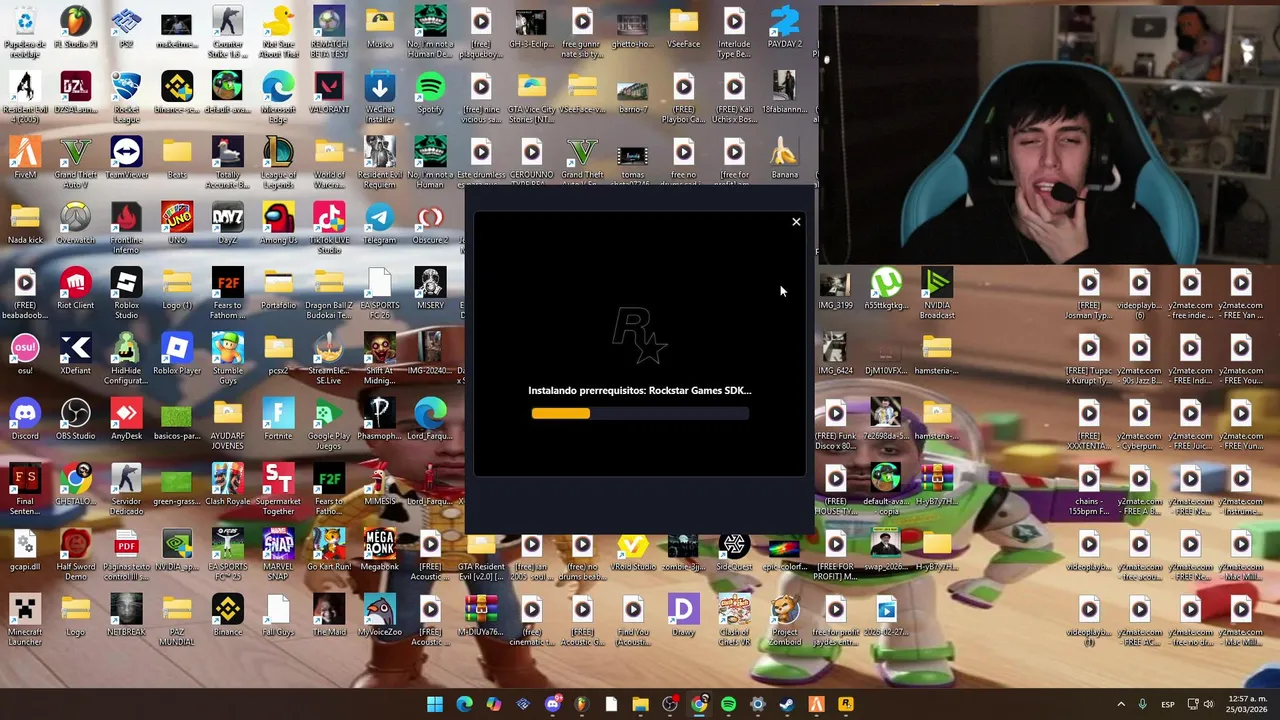1280x720 pixels.
Task: Select the Among Us desktop icon
Action: pyautogui.click(x=278, y=224)
